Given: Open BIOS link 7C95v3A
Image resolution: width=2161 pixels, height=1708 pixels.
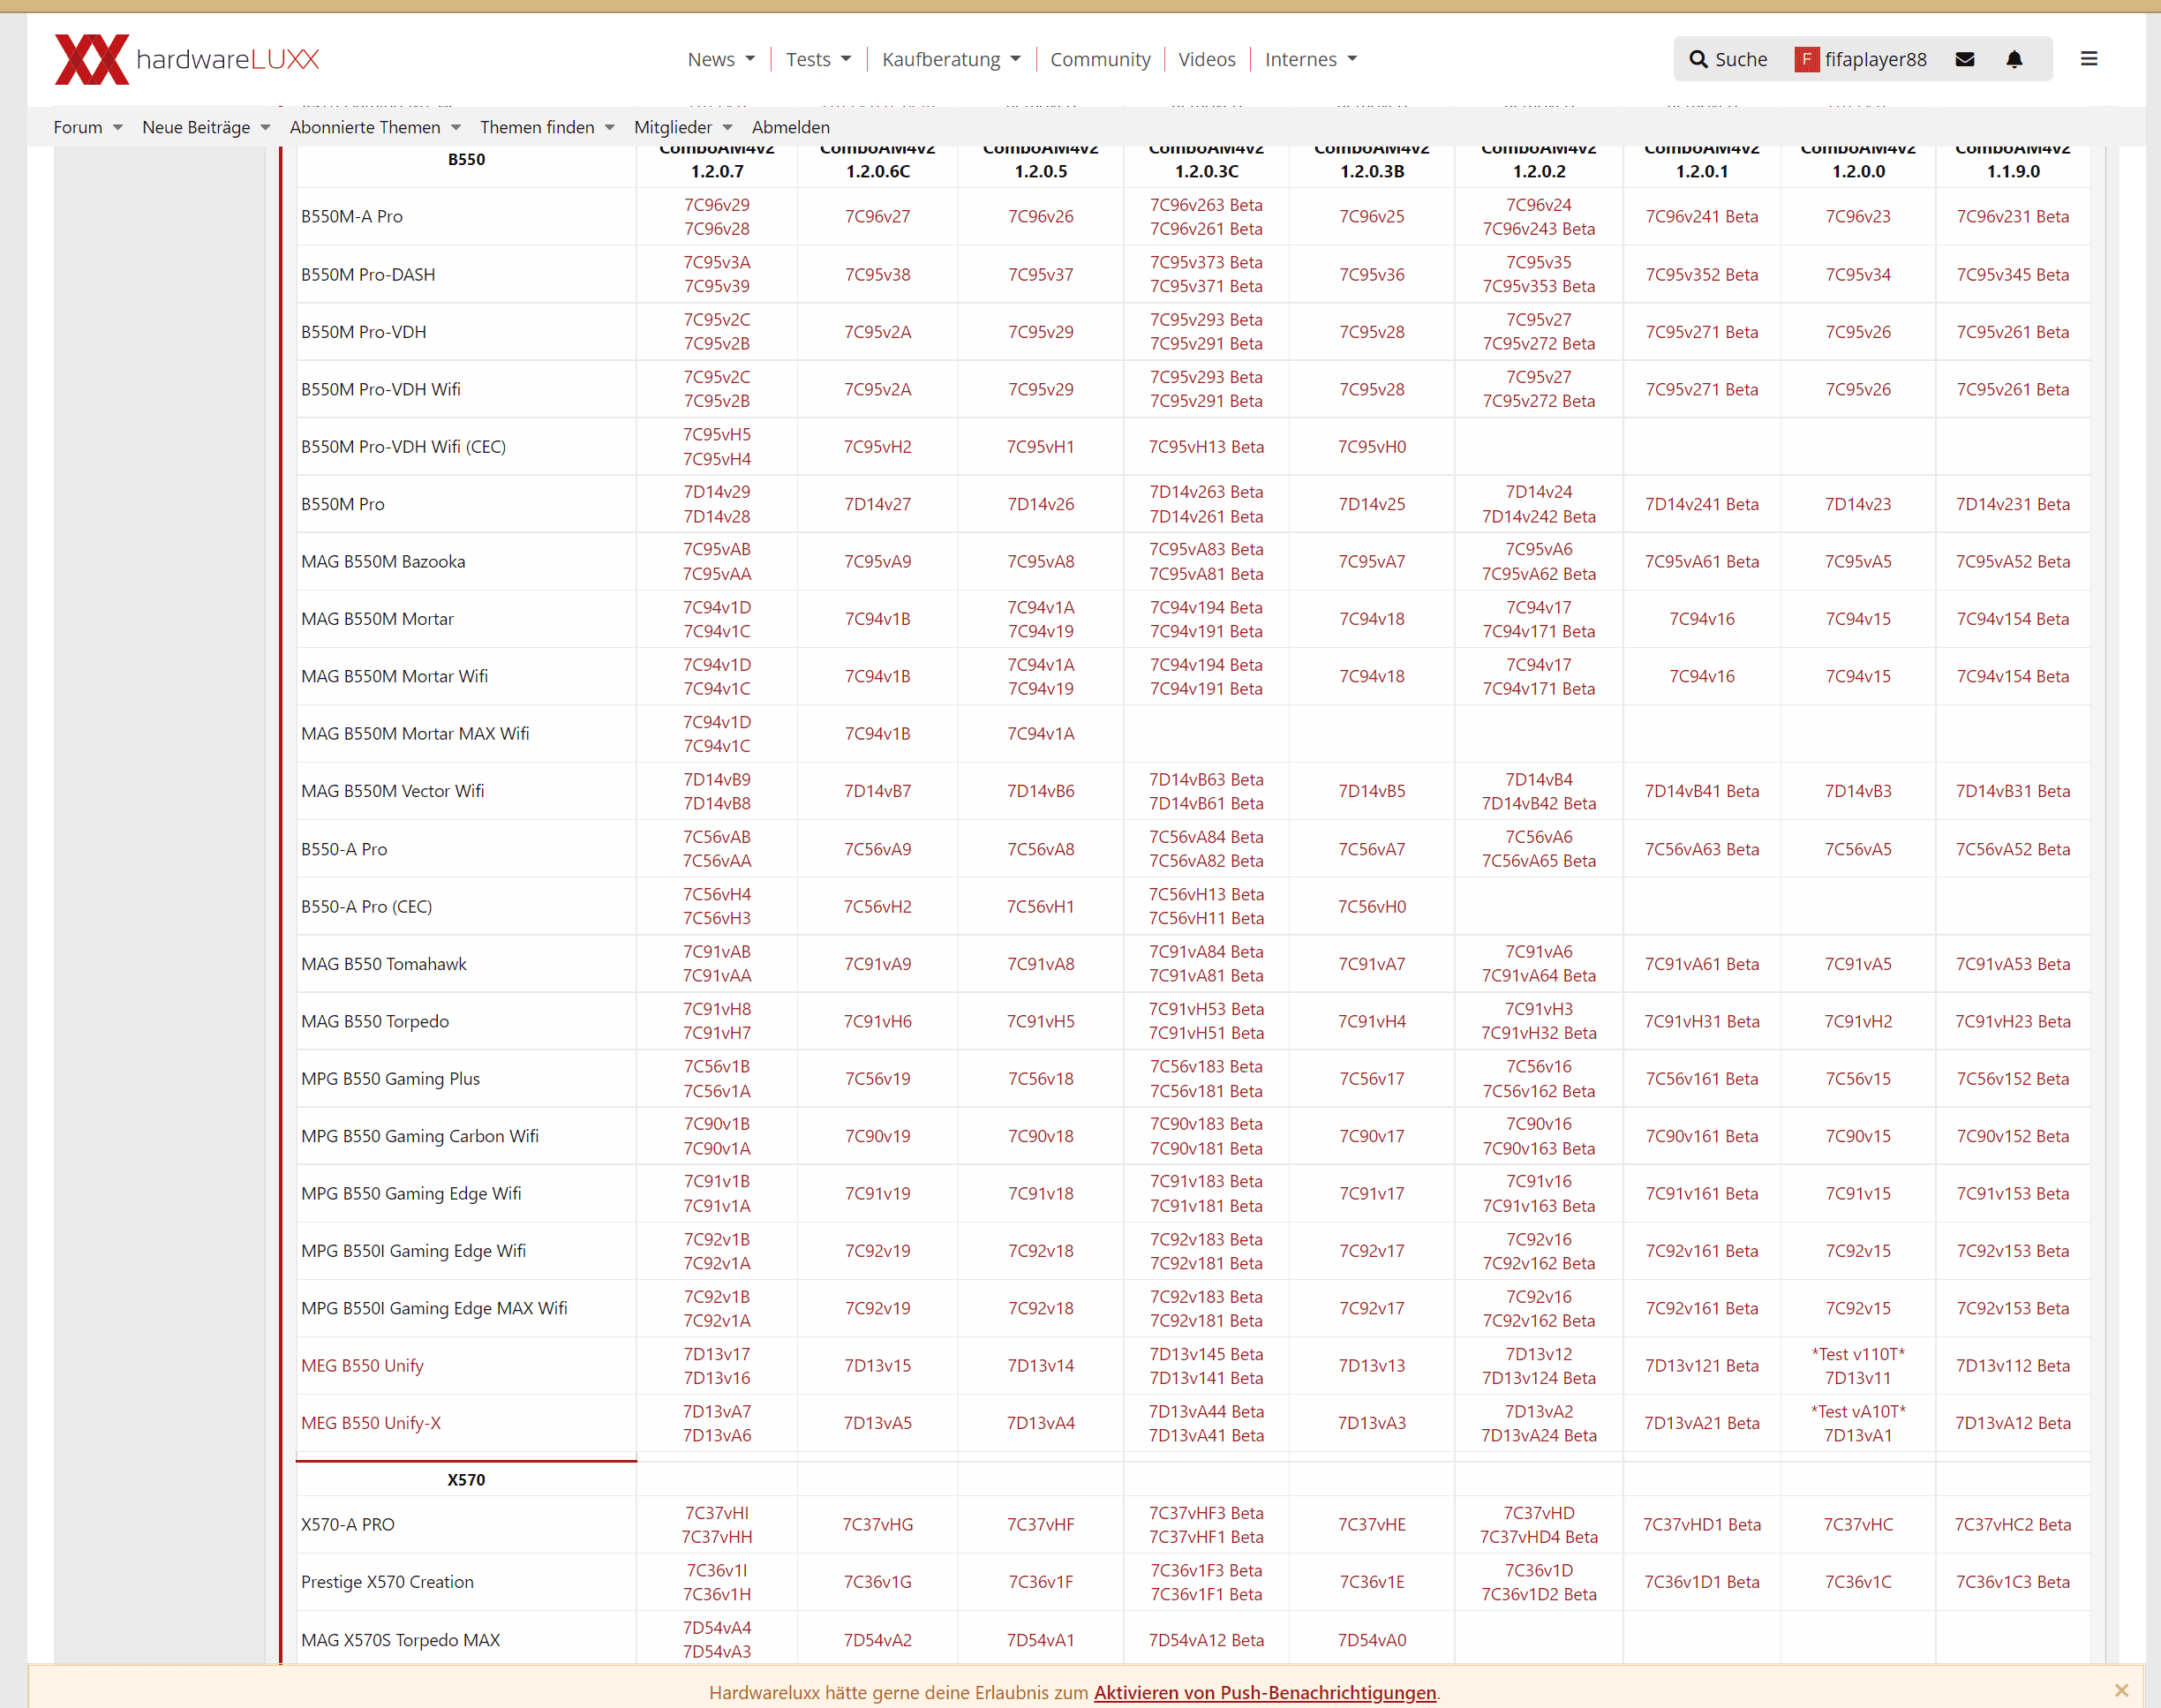Looking at the screenshot, I should tap(717, 262).
